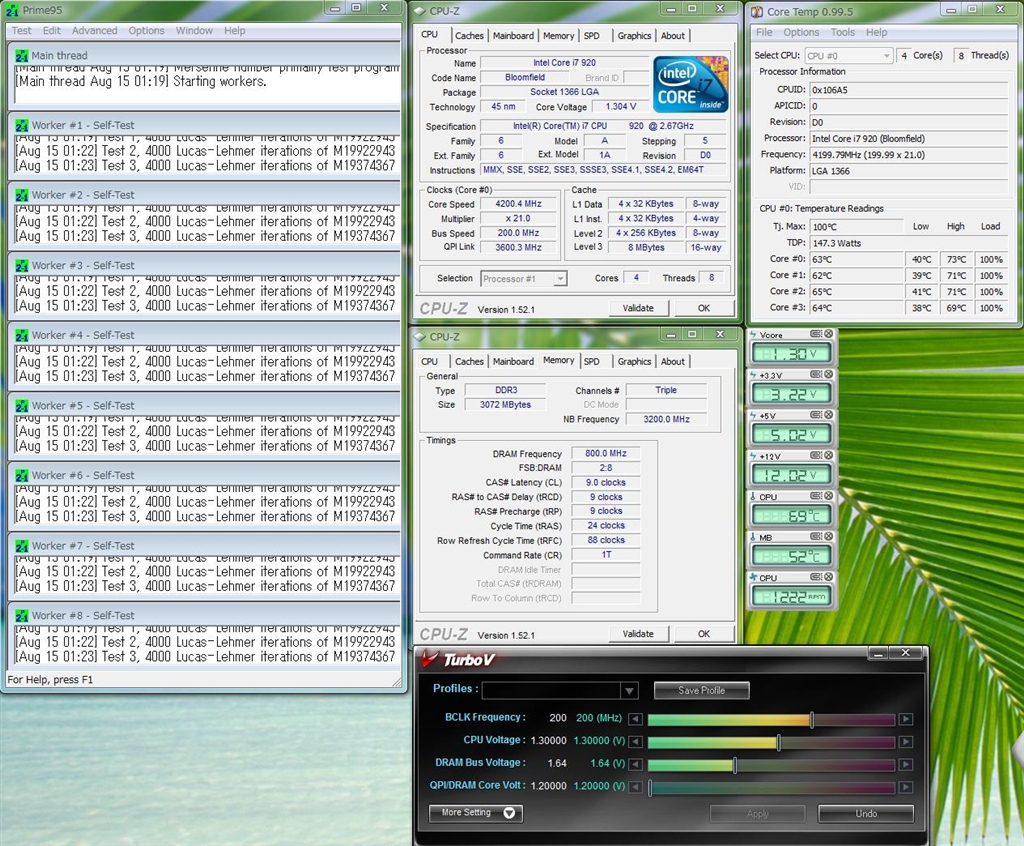
Task: Click Validate in the top CPU-Z window
Action: pyautogui.click(x=638, y=308)
